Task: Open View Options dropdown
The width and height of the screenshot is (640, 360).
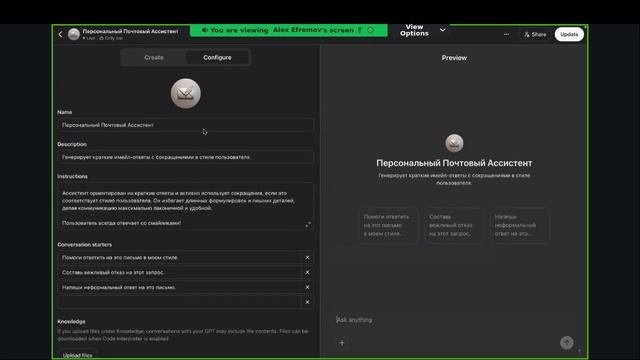Action: (x=422, y=30)
